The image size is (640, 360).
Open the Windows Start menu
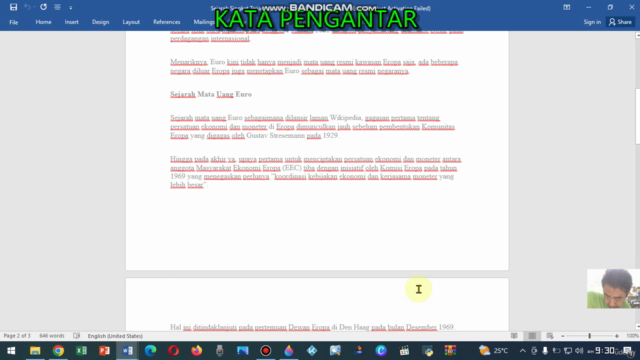(11, 351)
